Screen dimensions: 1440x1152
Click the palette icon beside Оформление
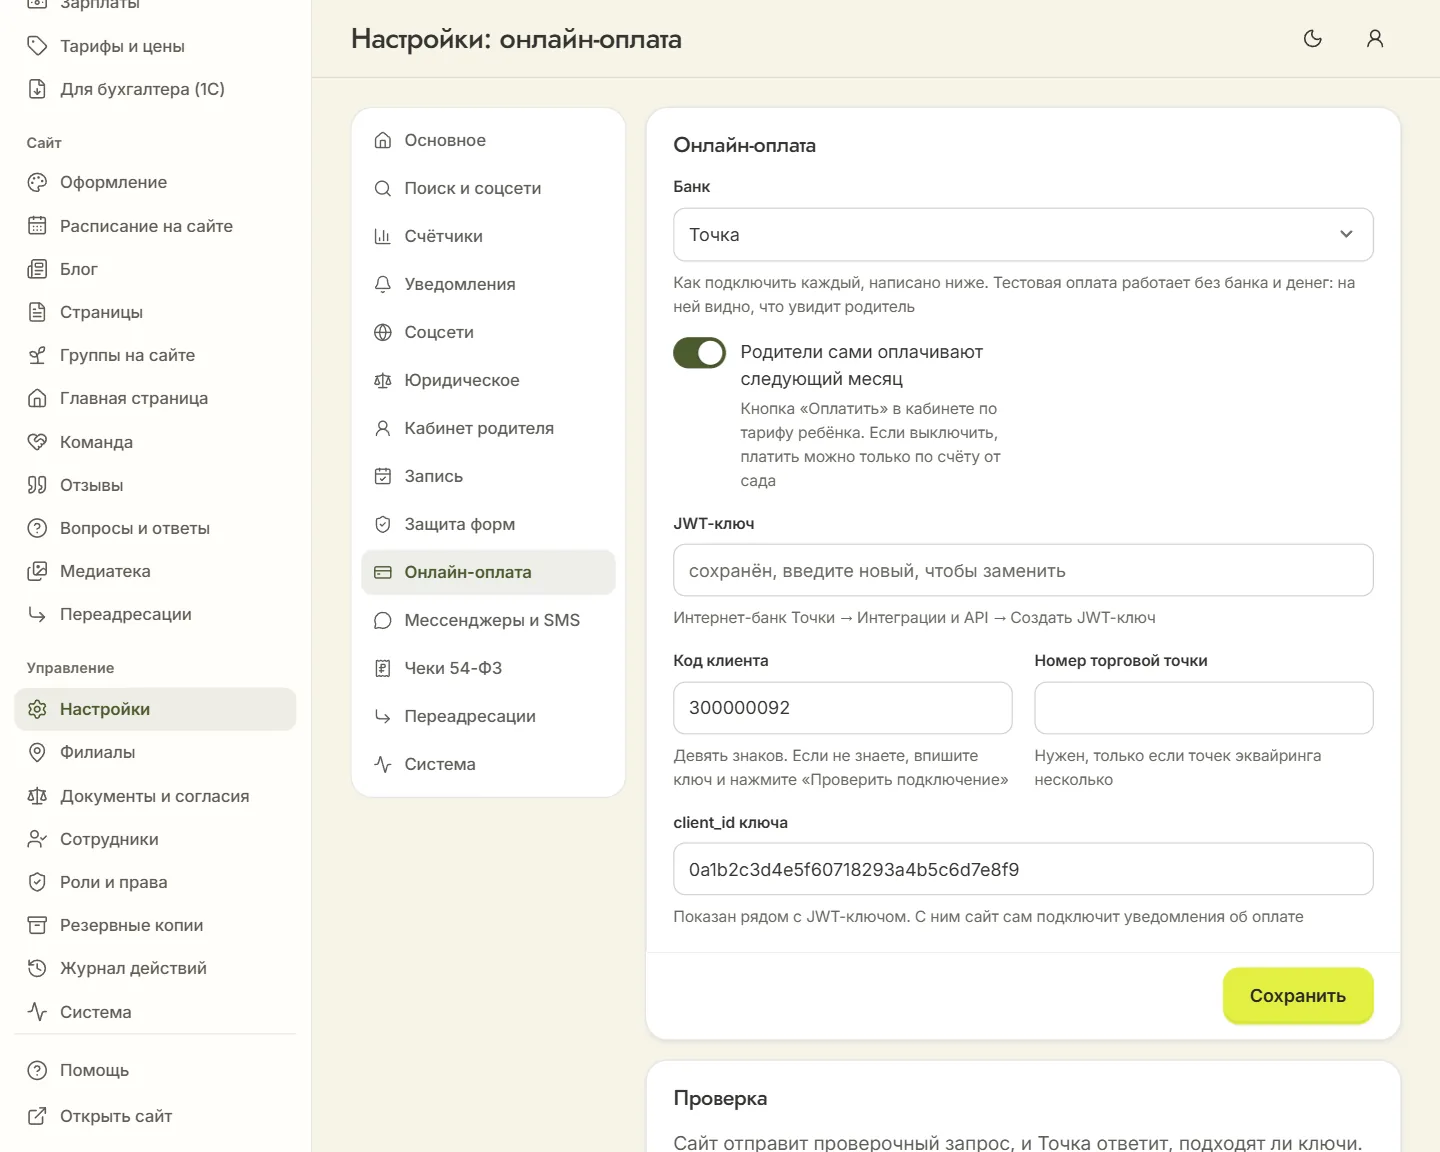[x=37, y=182]
